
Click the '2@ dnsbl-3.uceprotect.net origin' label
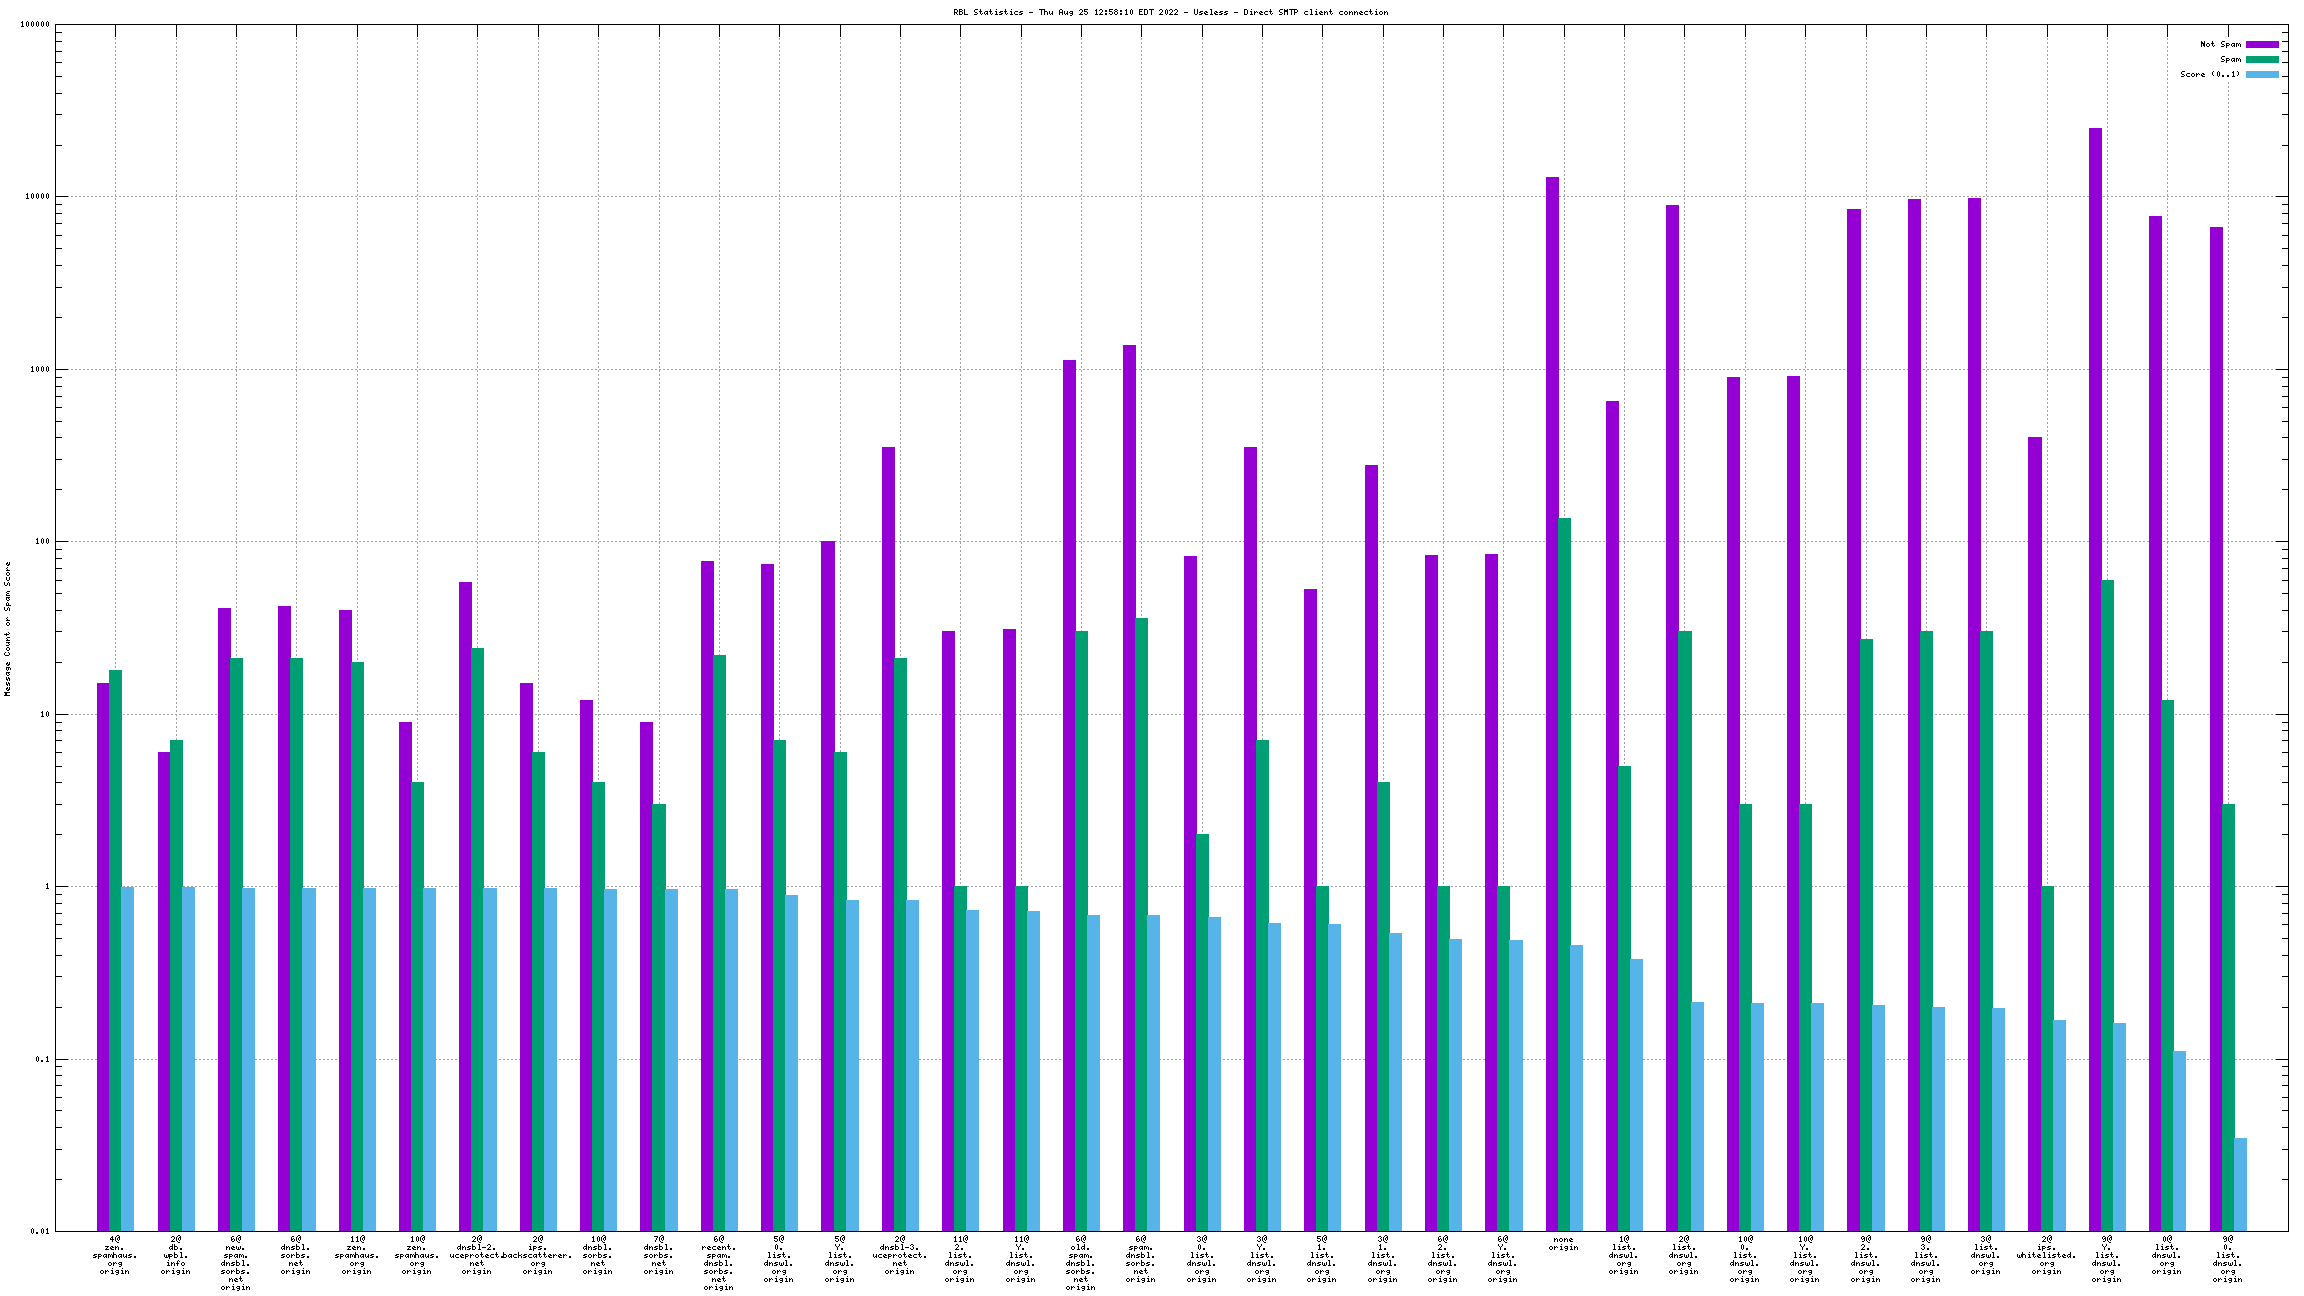899,1255
